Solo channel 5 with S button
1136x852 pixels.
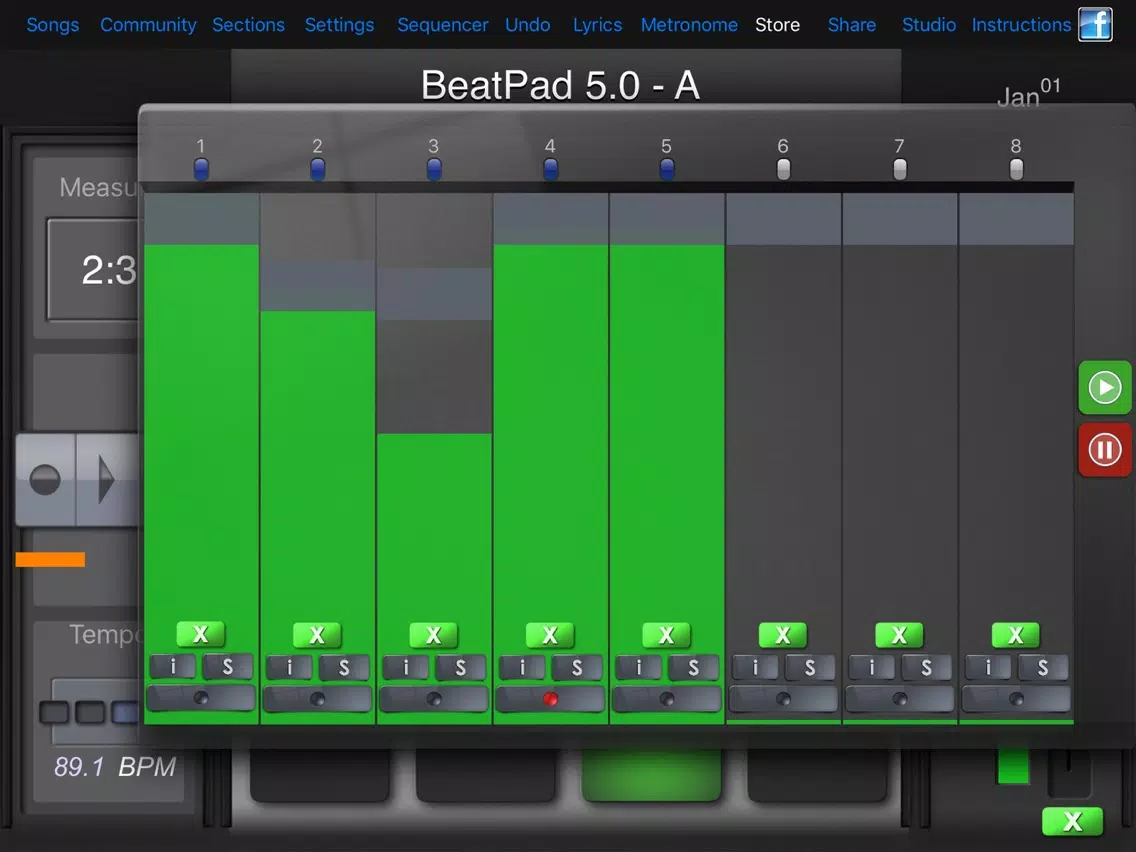(693, 667)
